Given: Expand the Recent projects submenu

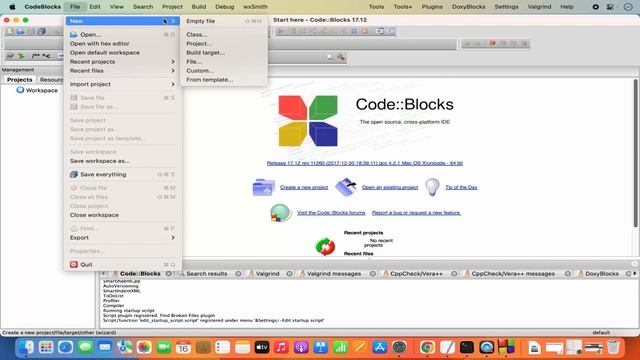Looking at the screenshot, I should point(122,62).
